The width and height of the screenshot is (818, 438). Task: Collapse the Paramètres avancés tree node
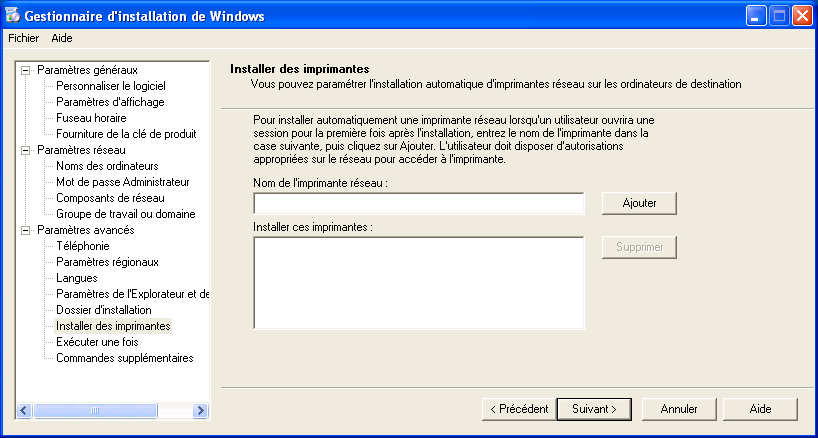click(25, 230)
